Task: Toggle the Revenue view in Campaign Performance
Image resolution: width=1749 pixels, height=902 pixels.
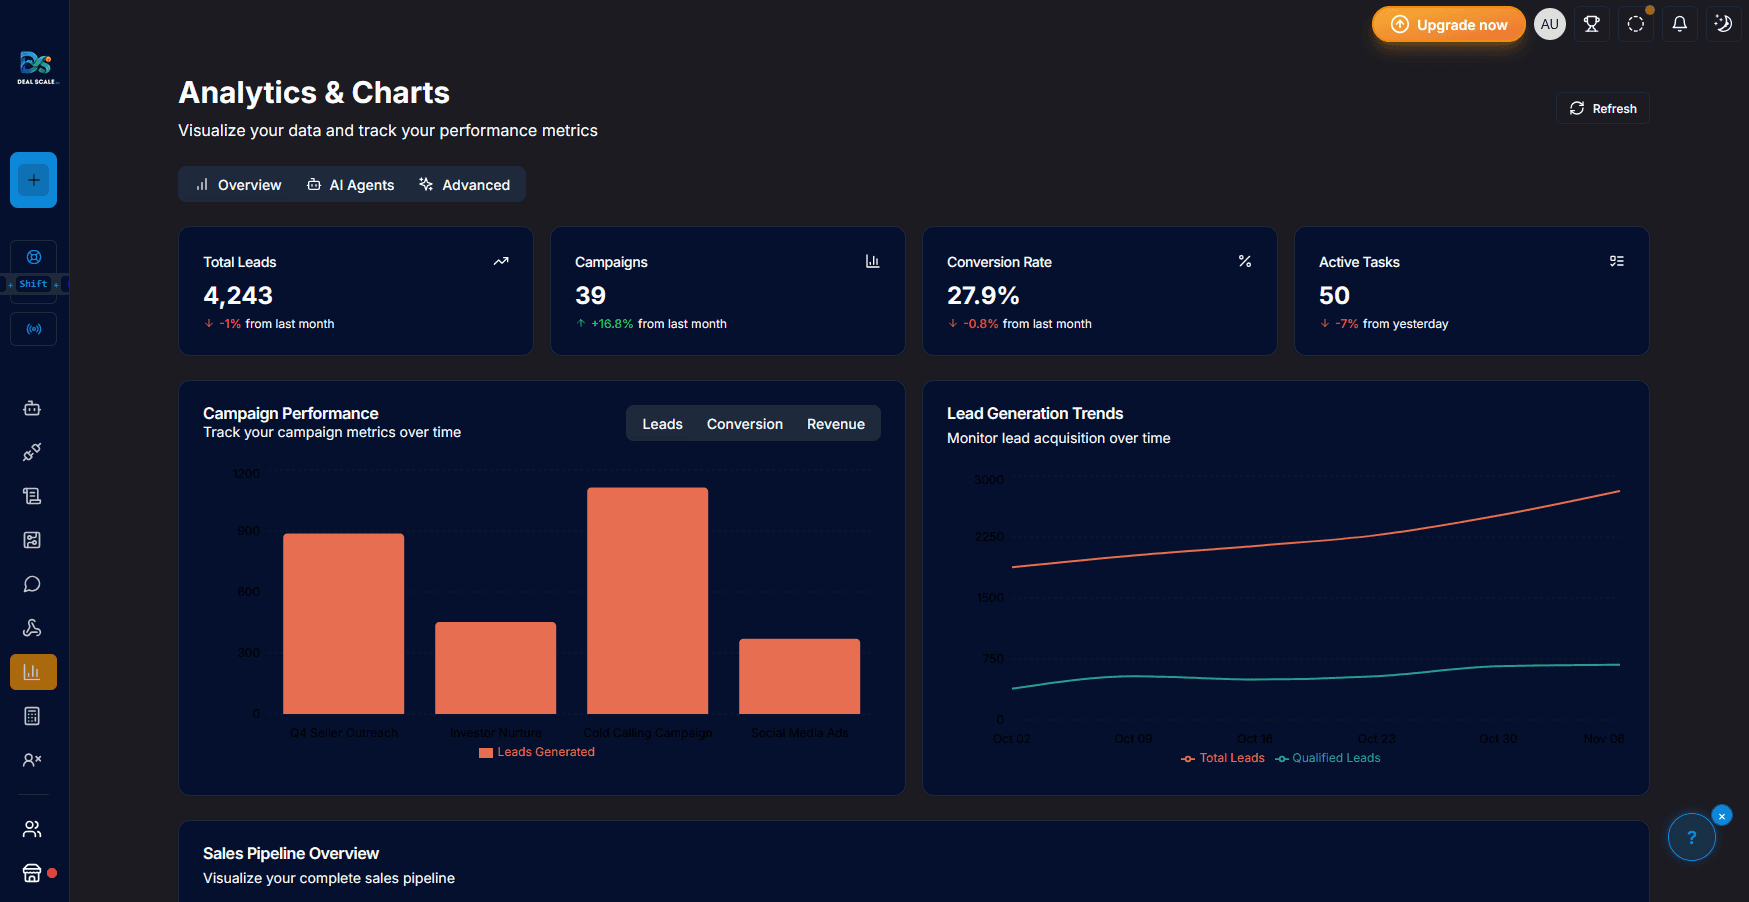Action: tap(835, 423)
